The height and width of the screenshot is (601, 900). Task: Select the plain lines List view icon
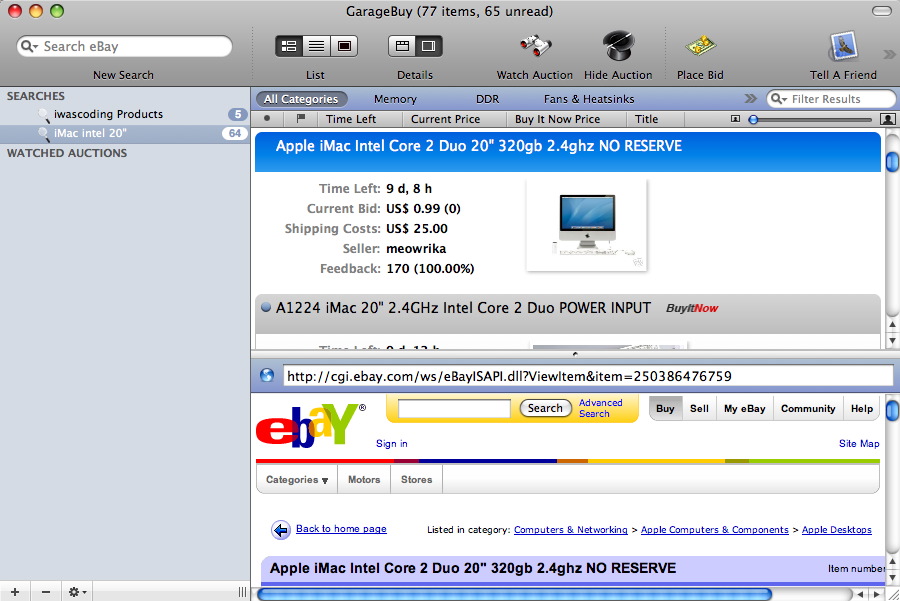[316, 46]
